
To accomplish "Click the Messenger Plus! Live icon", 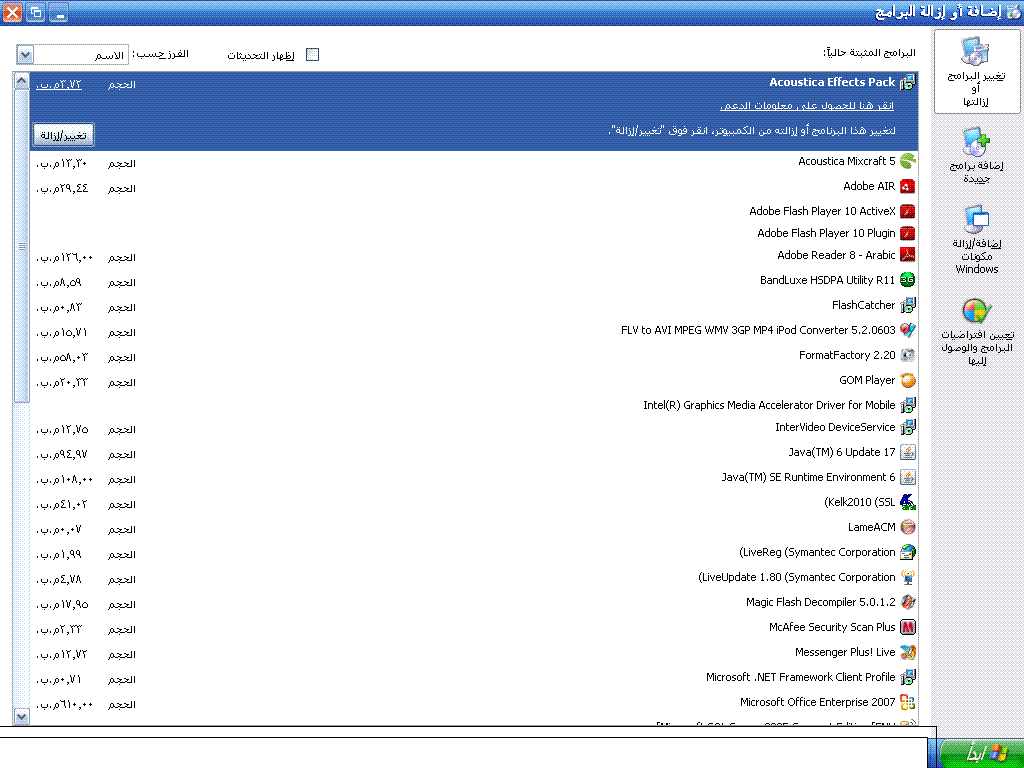I will [x=908, y=652].
